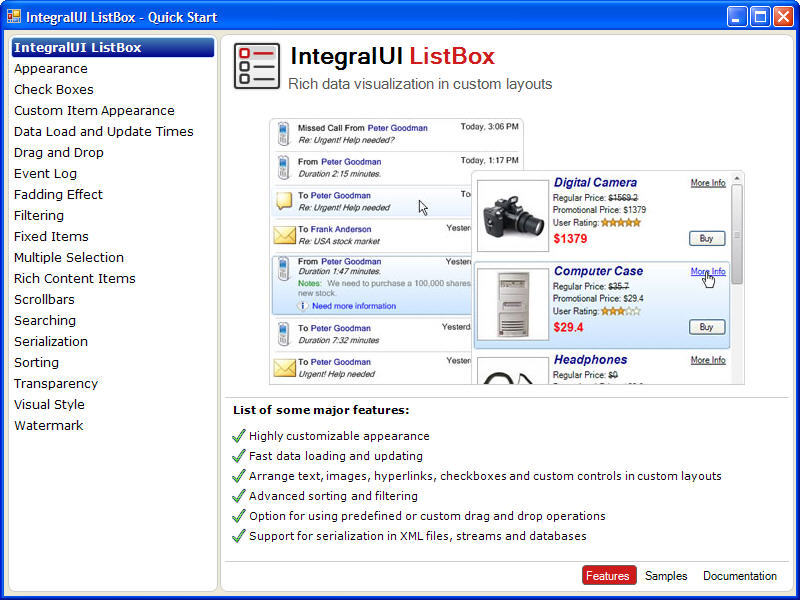Open the Transparency sample
The height and width of the screenshot is (600, 800).
pos(56,383)
